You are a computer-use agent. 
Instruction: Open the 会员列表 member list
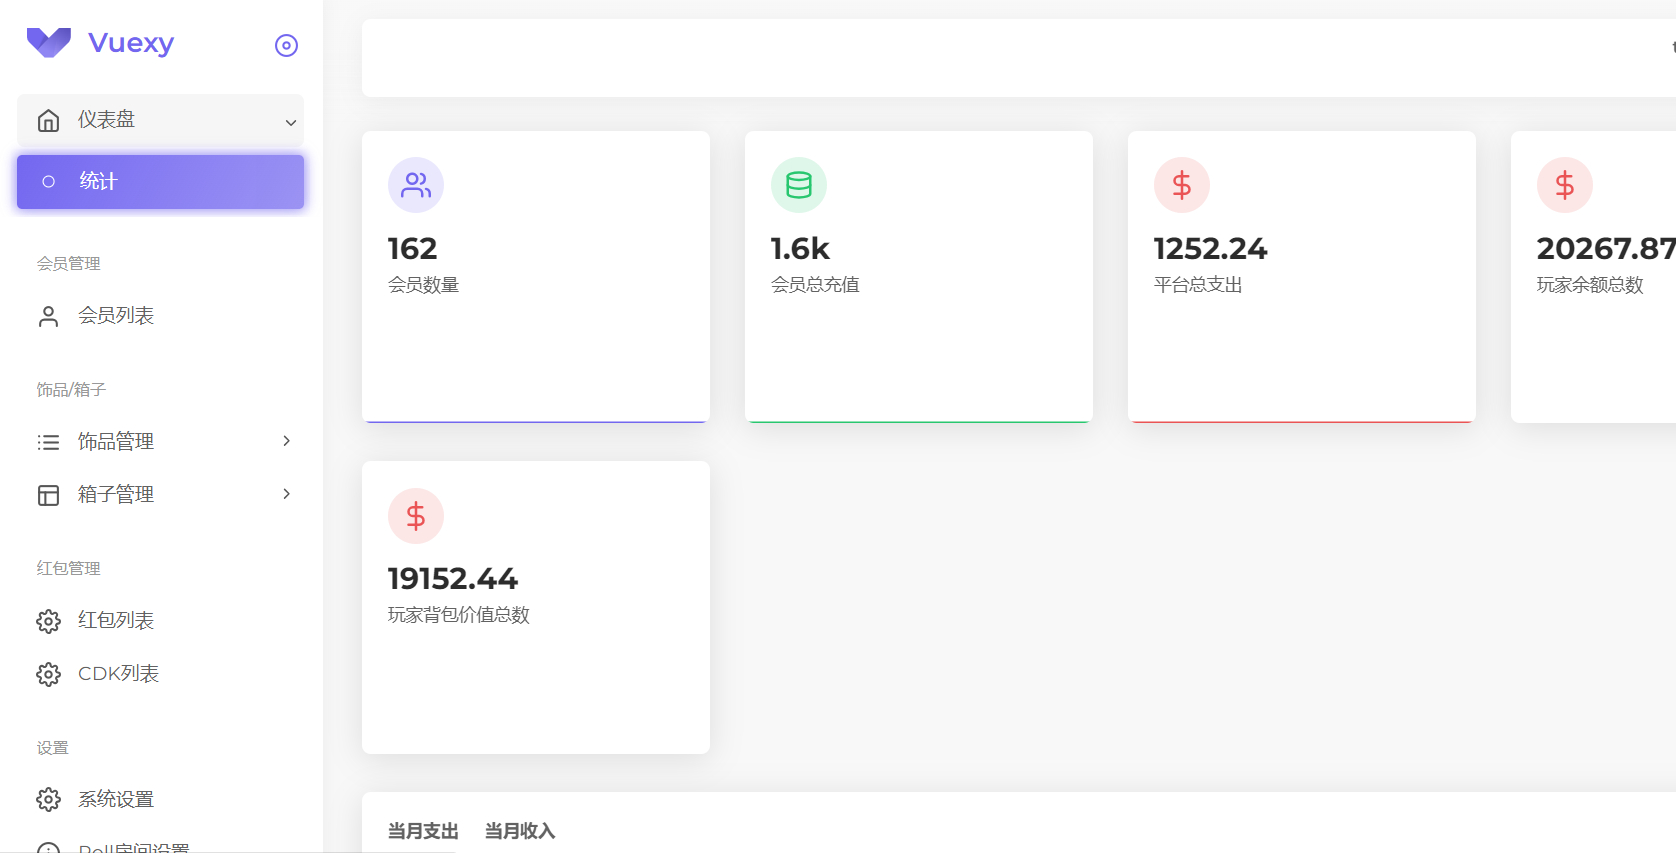pos(116,316)
